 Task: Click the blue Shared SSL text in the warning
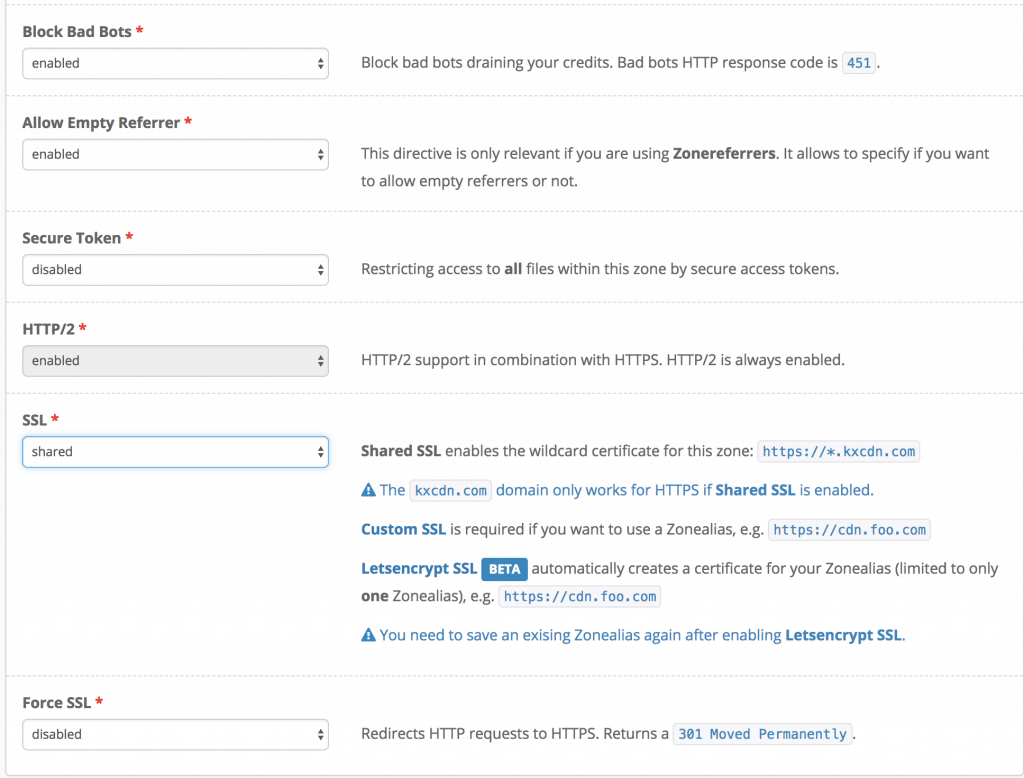tap(755, 490)
